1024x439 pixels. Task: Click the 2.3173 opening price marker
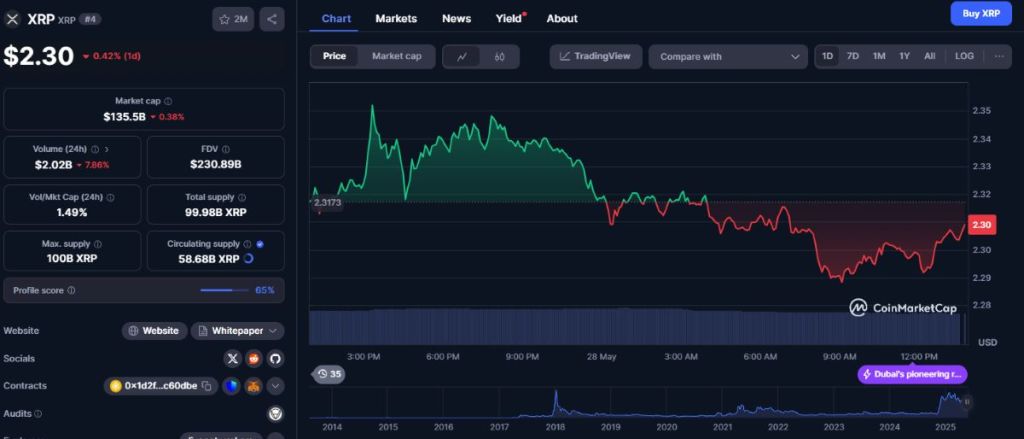point(327,203)
